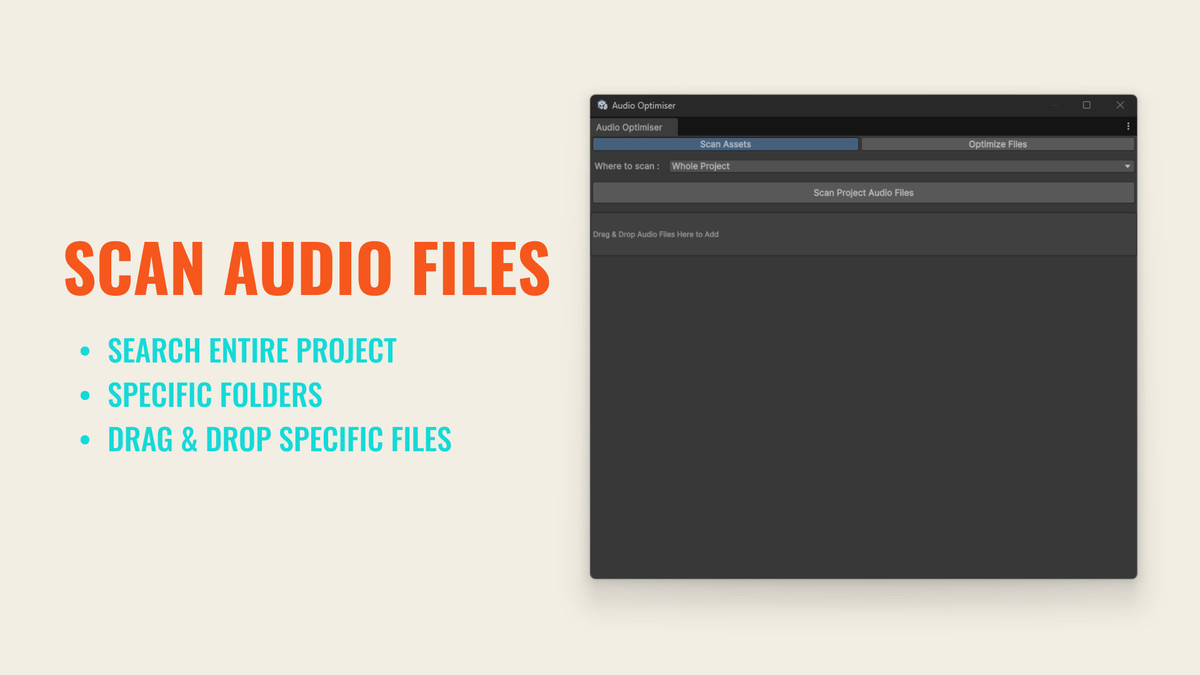The image size is (1200, 675).
Task: Select the Audio Optimiser window tab
Action: tap(632, 127)
